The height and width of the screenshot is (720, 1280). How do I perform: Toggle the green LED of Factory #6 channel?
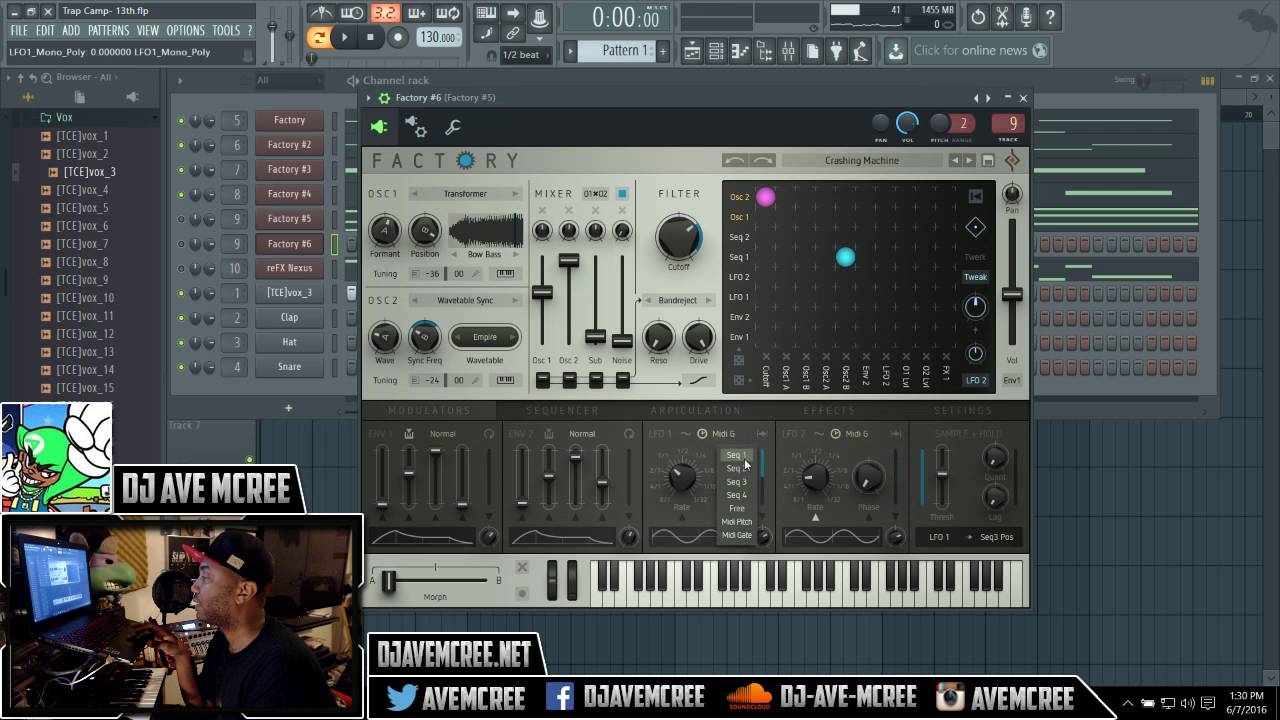(181, 243)
